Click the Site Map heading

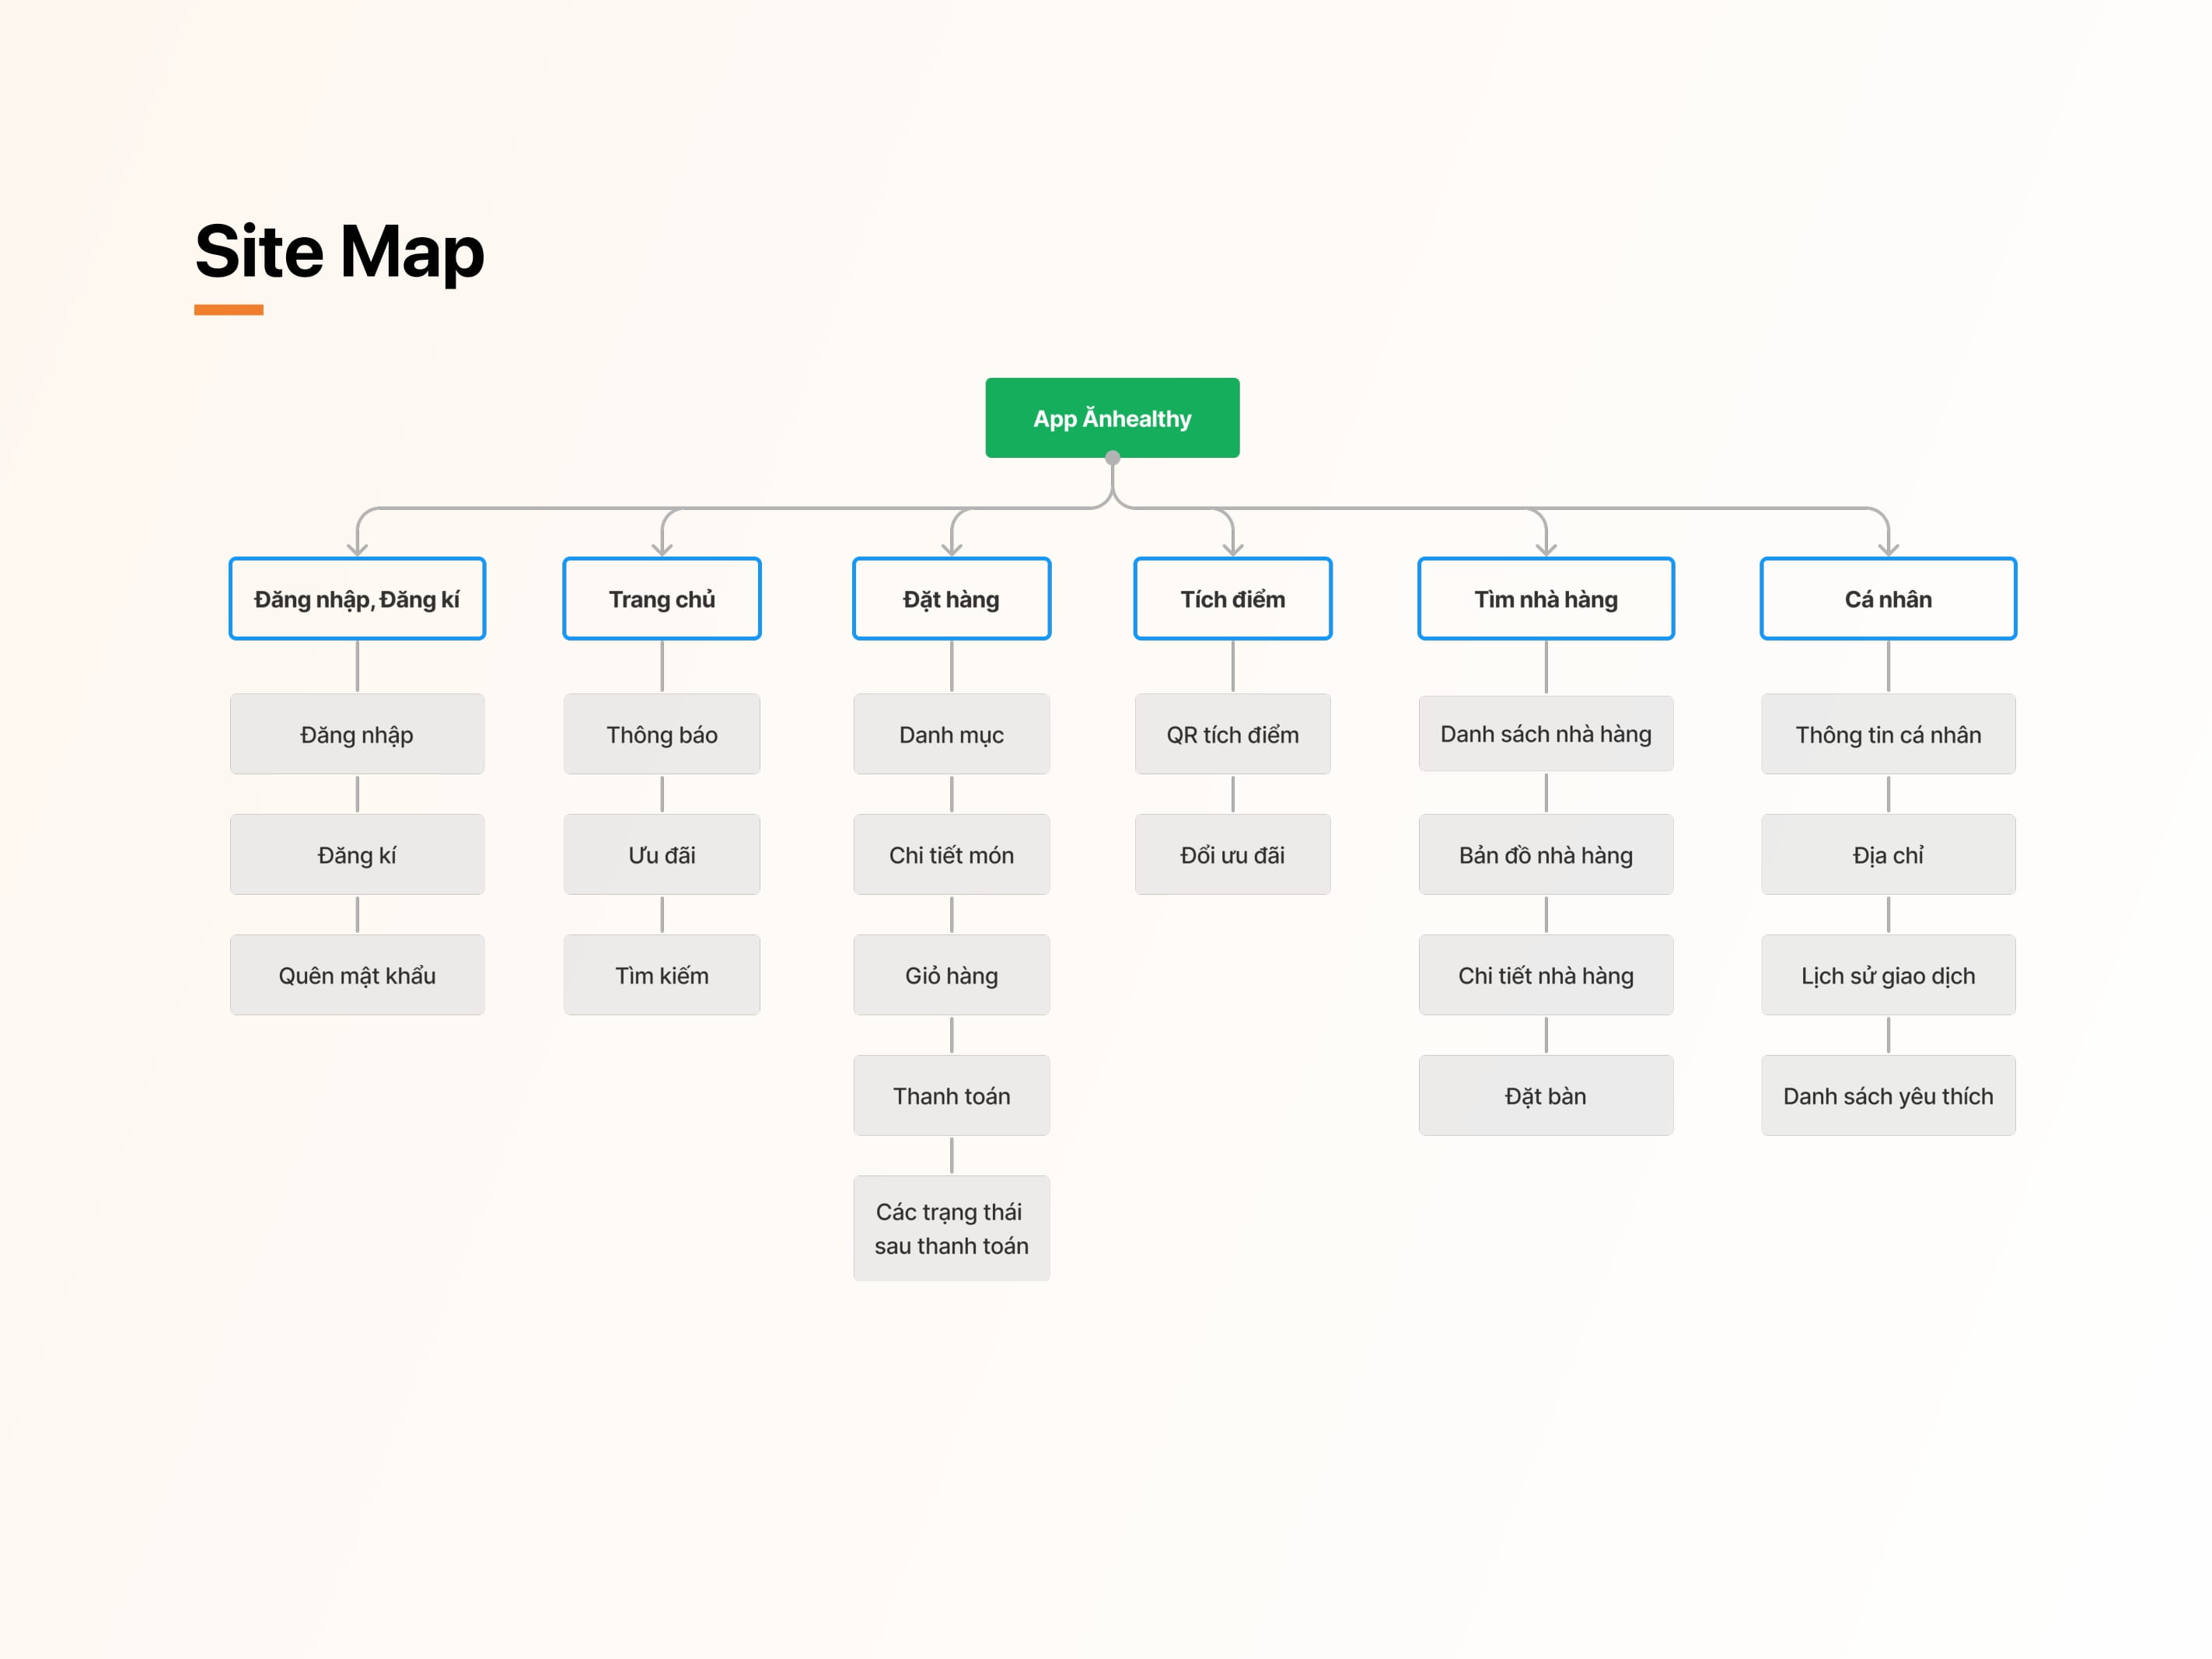pyautogui.click(x=339, y=251)
